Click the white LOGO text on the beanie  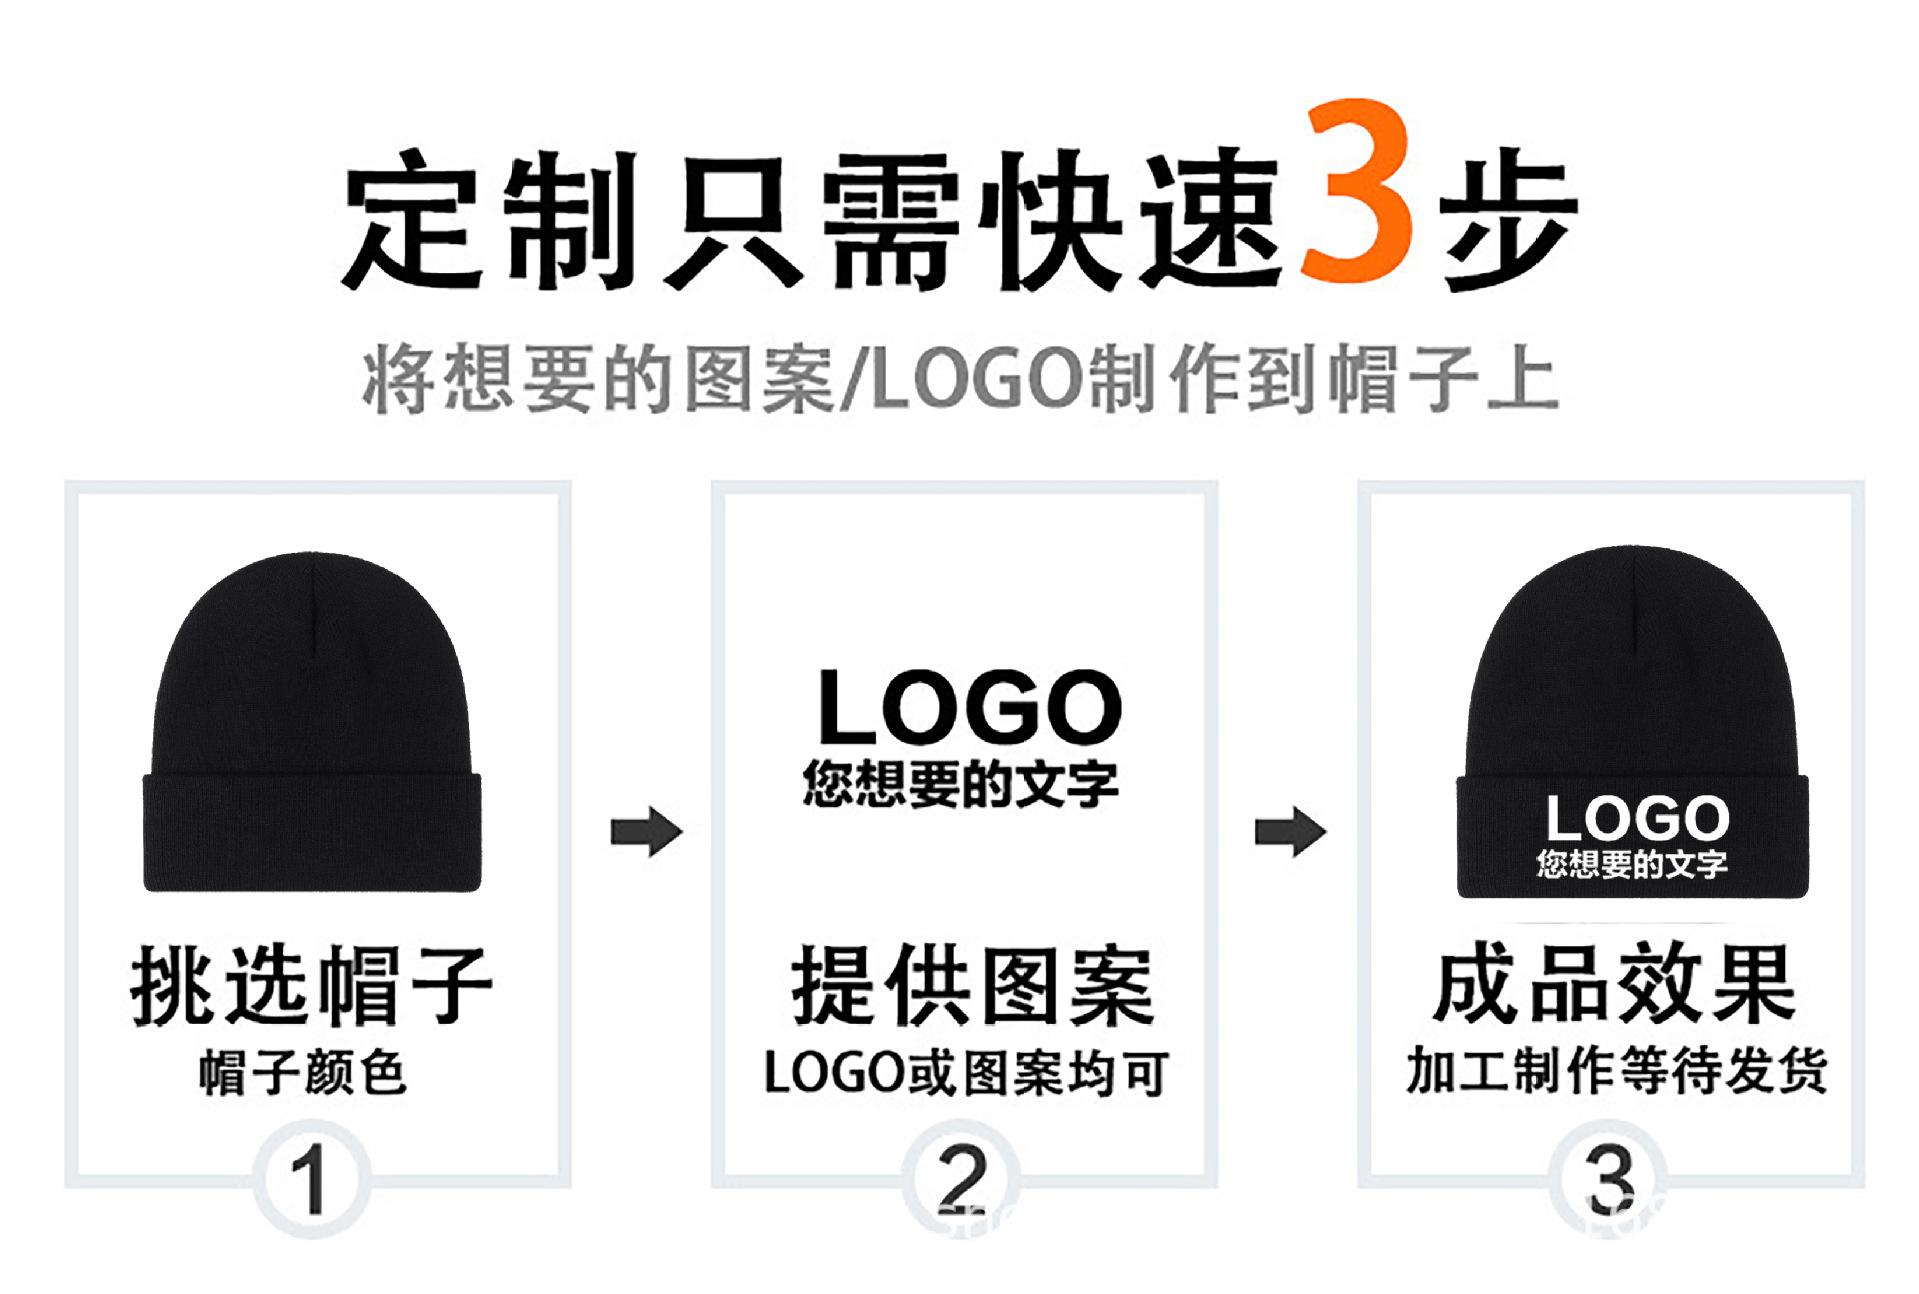1637,819
